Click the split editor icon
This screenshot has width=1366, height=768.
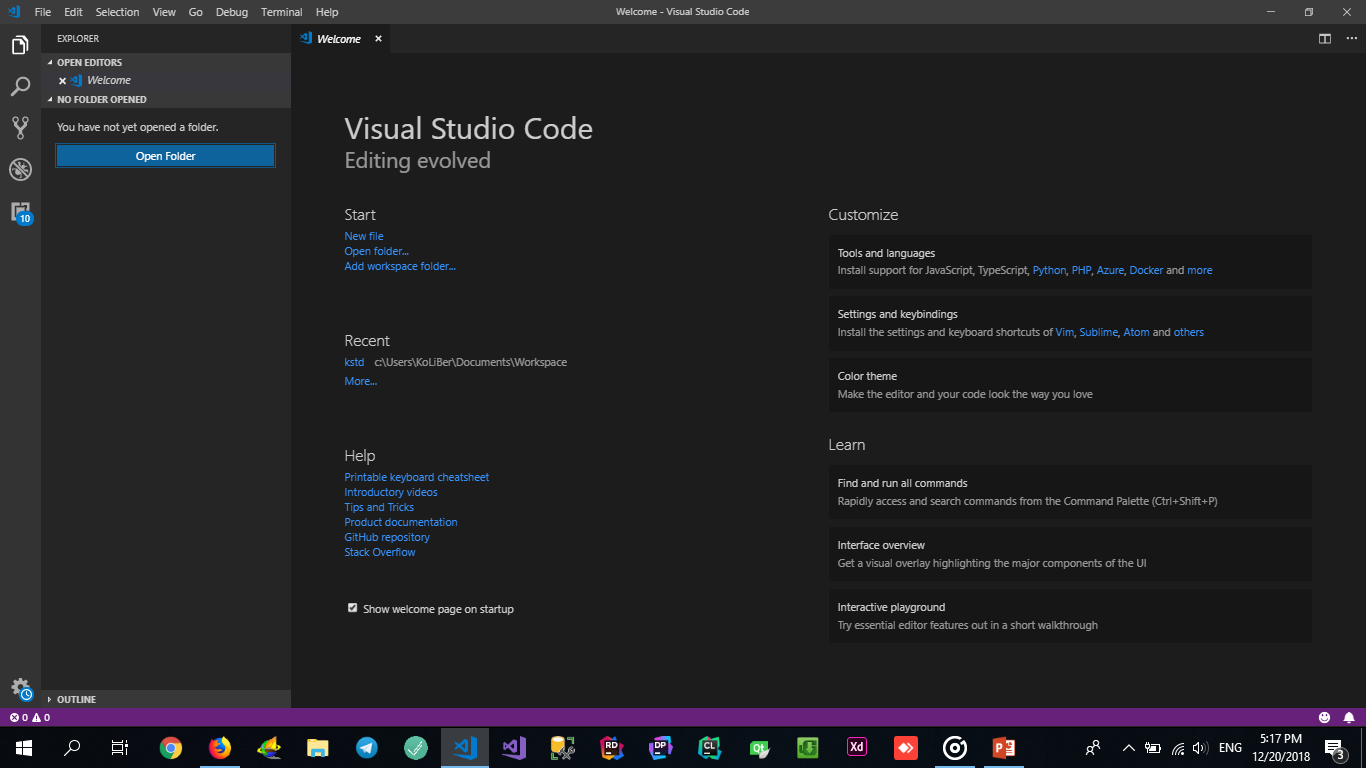click(x=1324, y=39)
